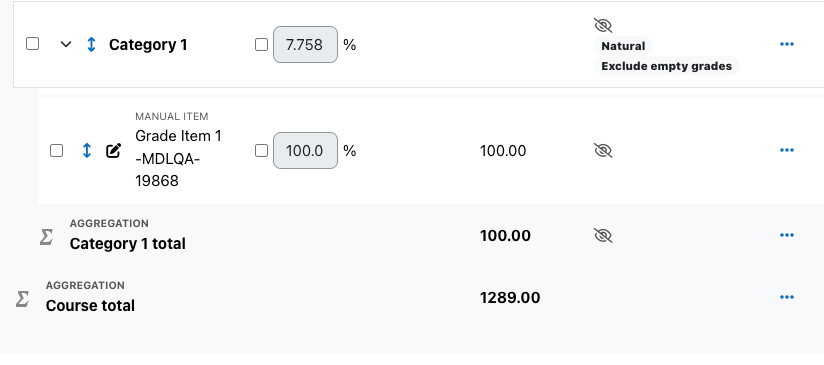Click hidden eye icon on Grade Item 1 row

point(603,151)
